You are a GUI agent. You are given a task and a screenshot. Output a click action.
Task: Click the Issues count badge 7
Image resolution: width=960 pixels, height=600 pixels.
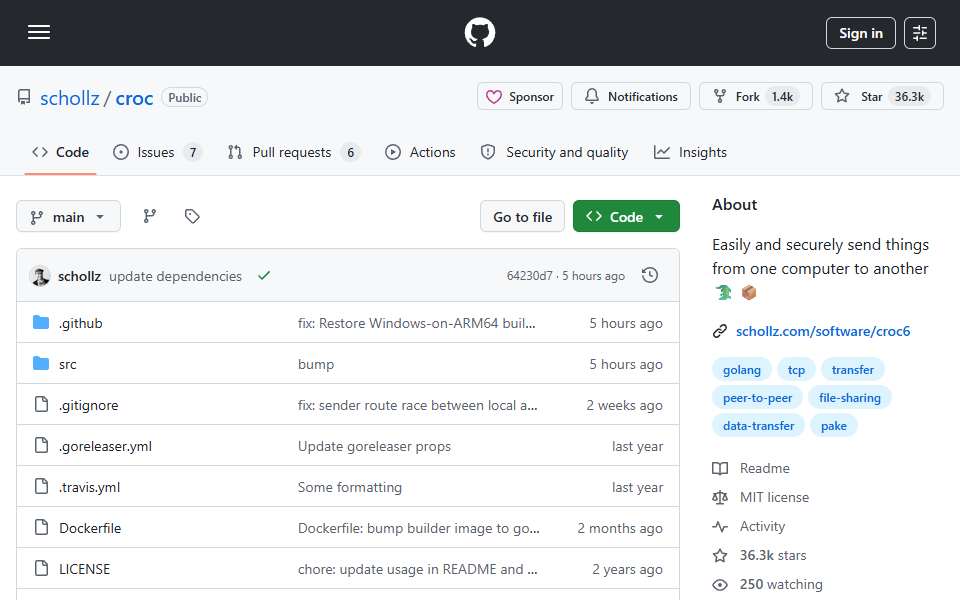point(192,152)
